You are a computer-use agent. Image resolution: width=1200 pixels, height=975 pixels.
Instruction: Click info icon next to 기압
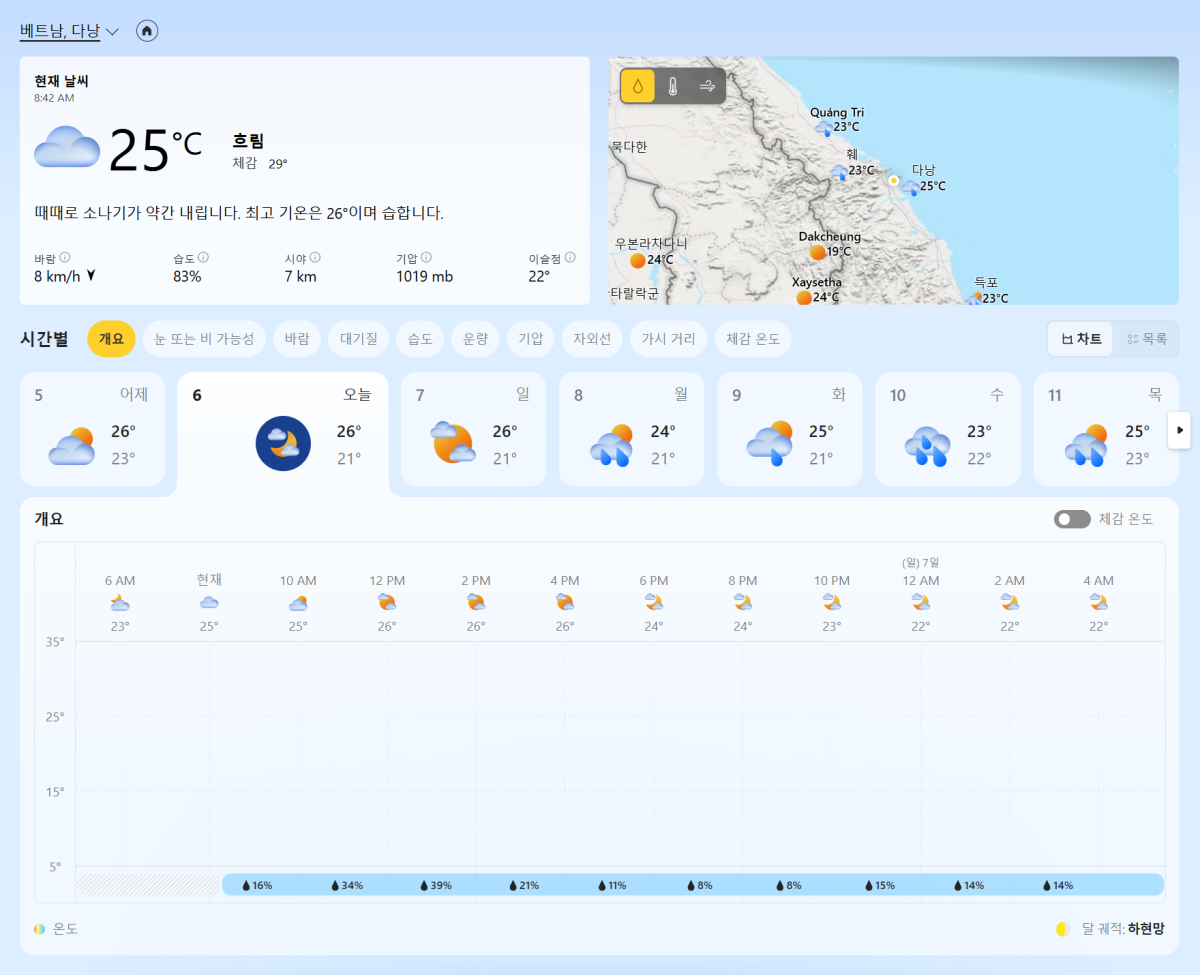pyautogui.click(x=426, y=258)
